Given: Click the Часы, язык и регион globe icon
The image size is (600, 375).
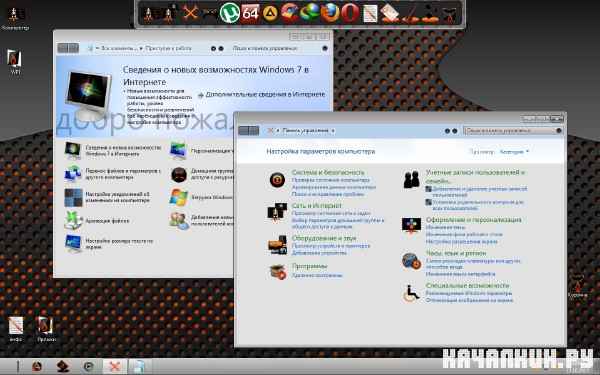Looking at the screenshot, I should (411, 261).
